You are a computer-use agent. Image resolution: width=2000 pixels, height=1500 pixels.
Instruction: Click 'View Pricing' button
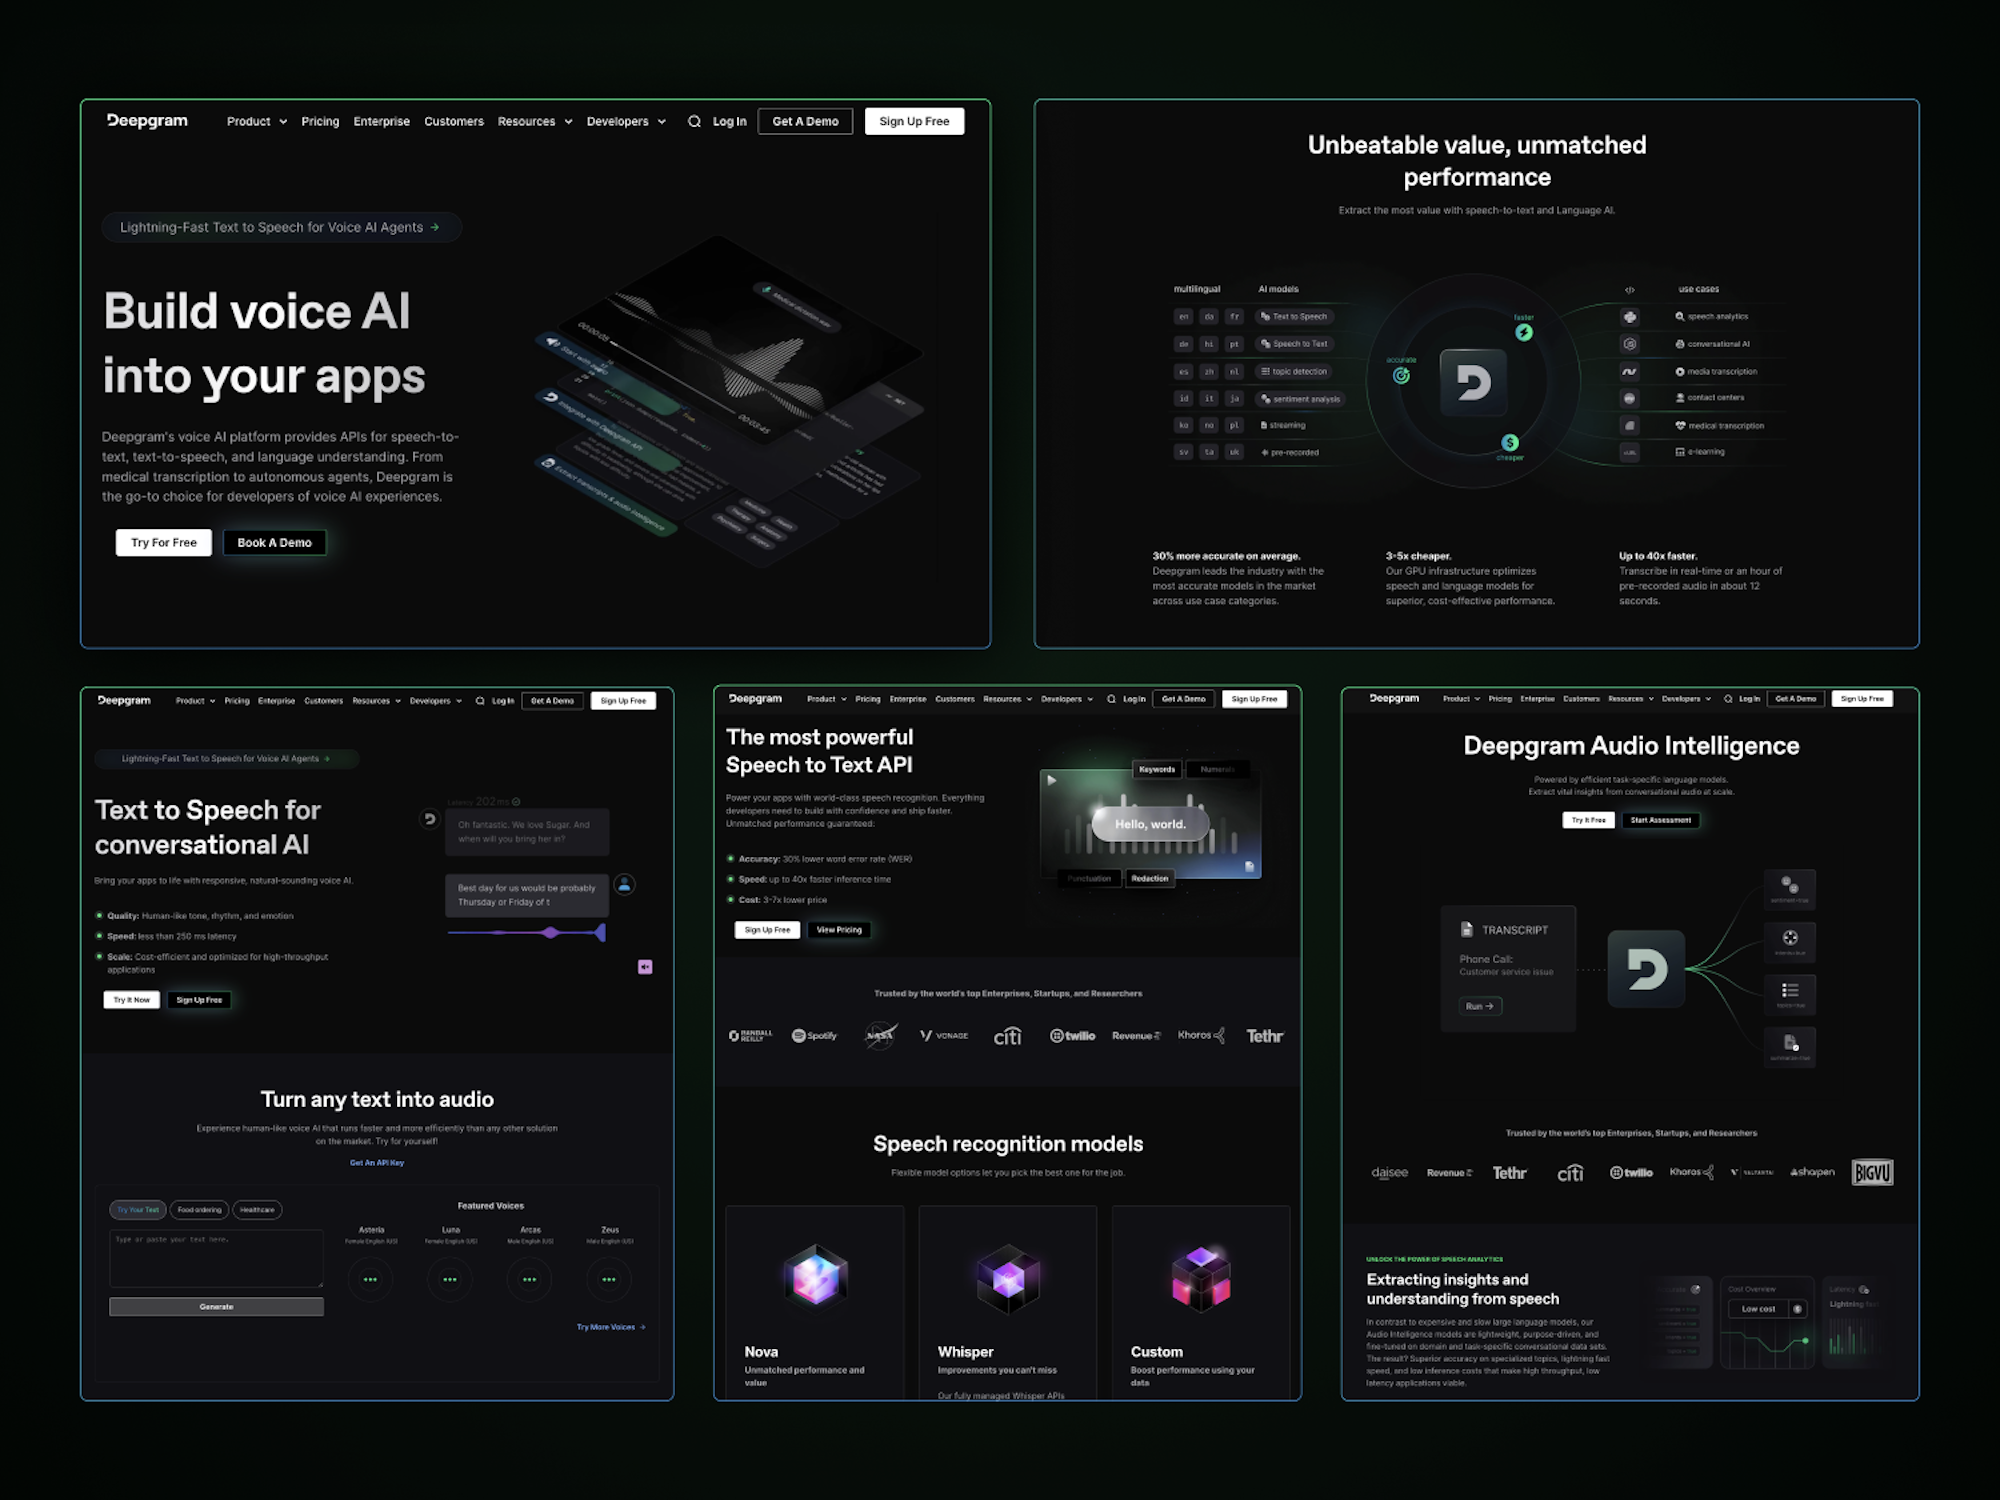pos(839,930)
